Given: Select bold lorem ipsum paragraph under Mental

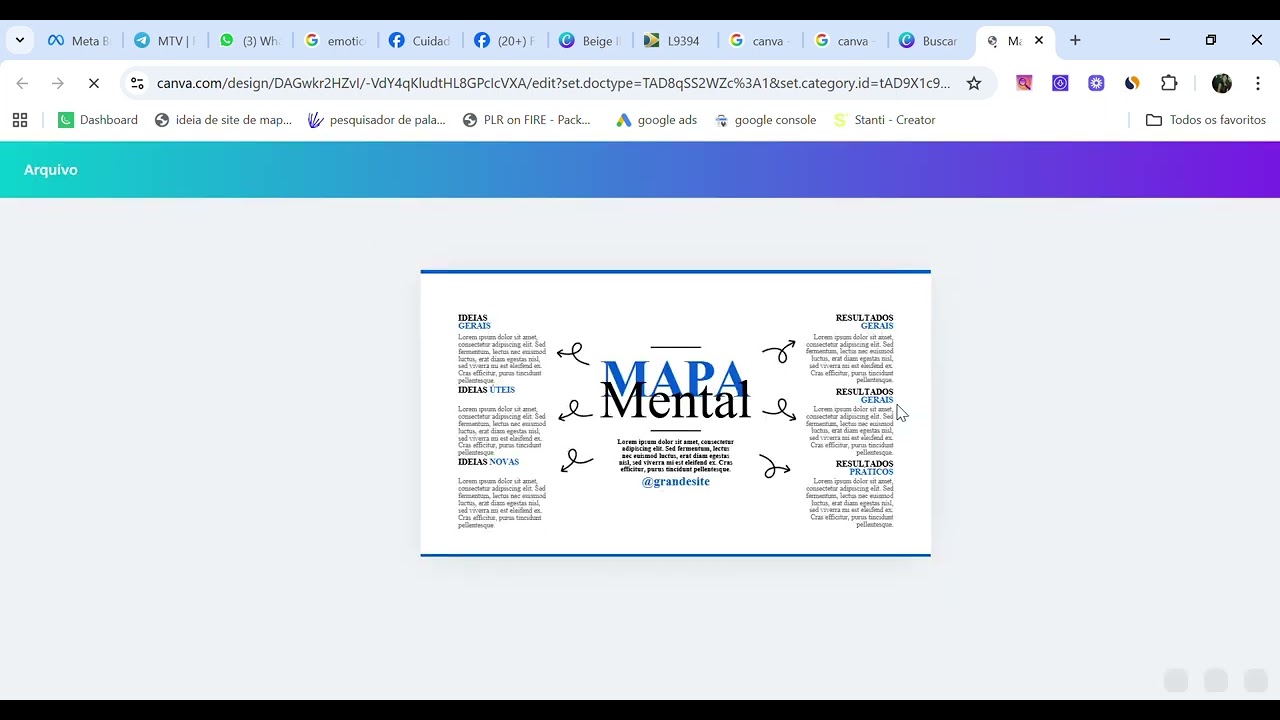Looking at the screenshot, I should point(676,456).
